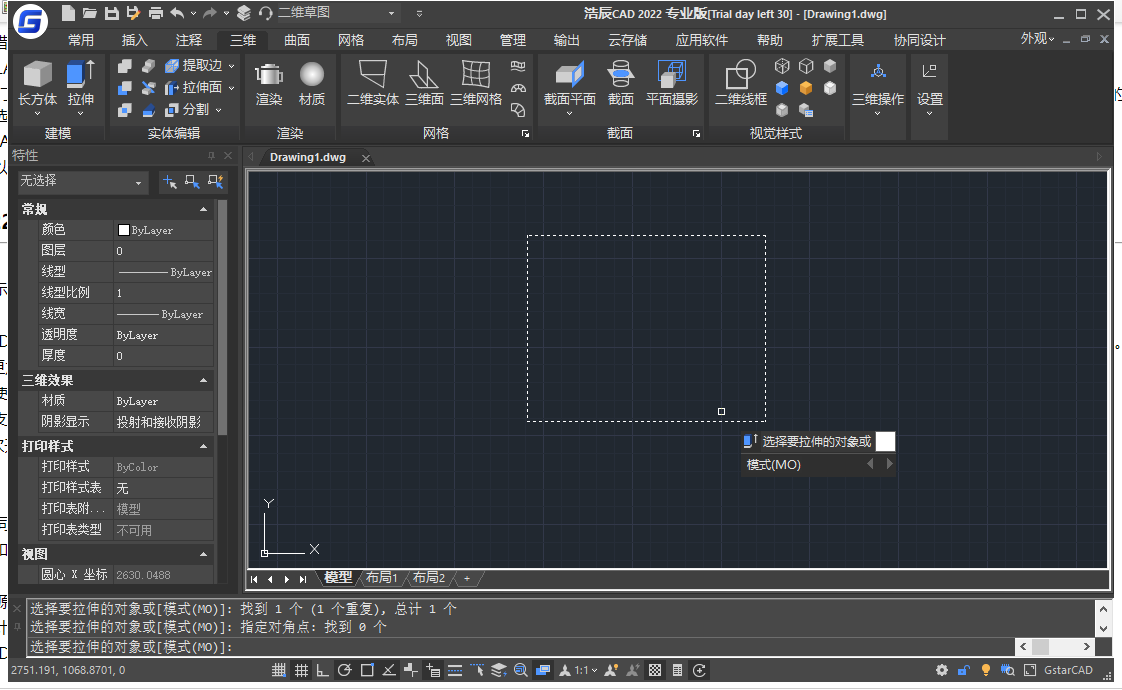This screenshot has height=690, width=1122.
Task: Click the headset support icon
Action: pyautogui.click(x=265, y=13)
